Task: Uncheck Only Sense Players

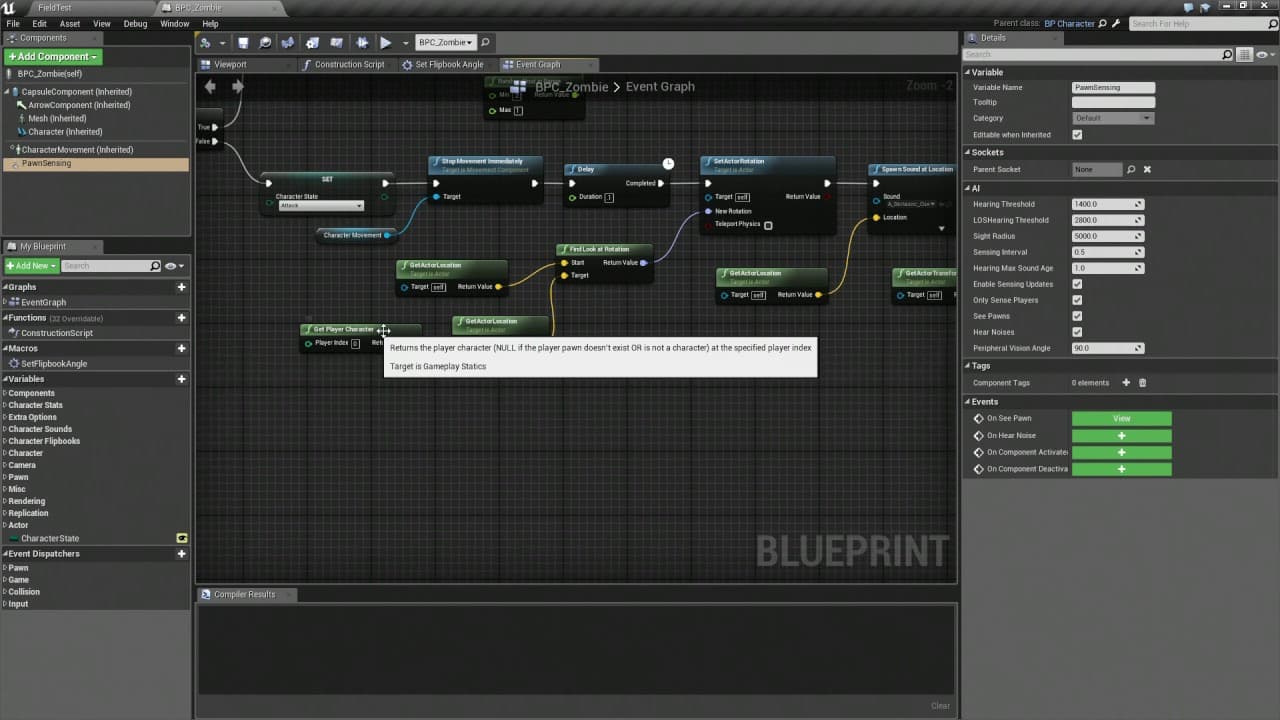Action: pos(1077,300)
